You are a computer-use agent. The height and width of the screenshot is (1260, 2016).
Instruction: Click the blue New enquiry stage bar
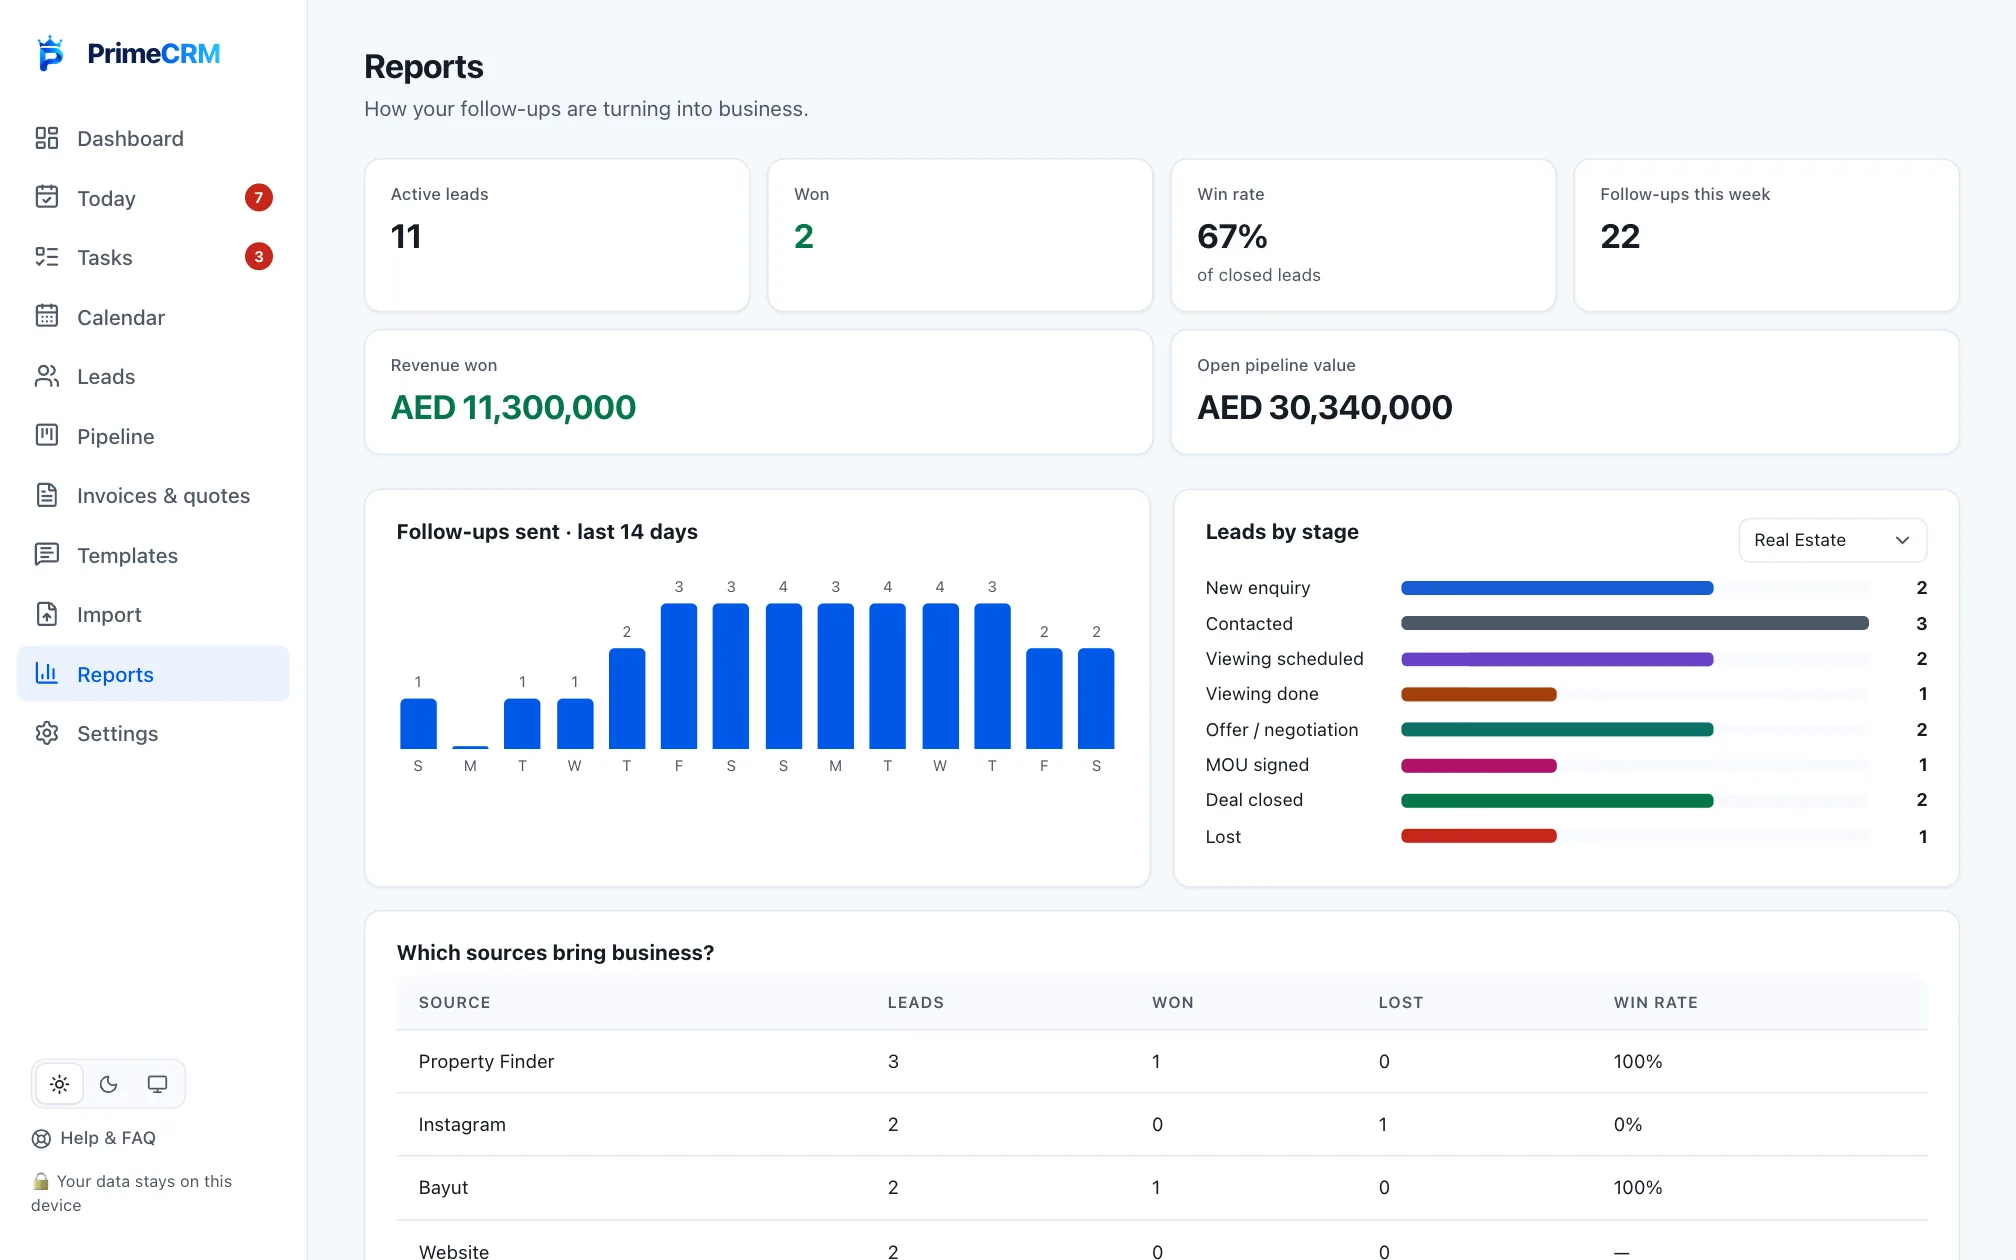[1557, 588]
